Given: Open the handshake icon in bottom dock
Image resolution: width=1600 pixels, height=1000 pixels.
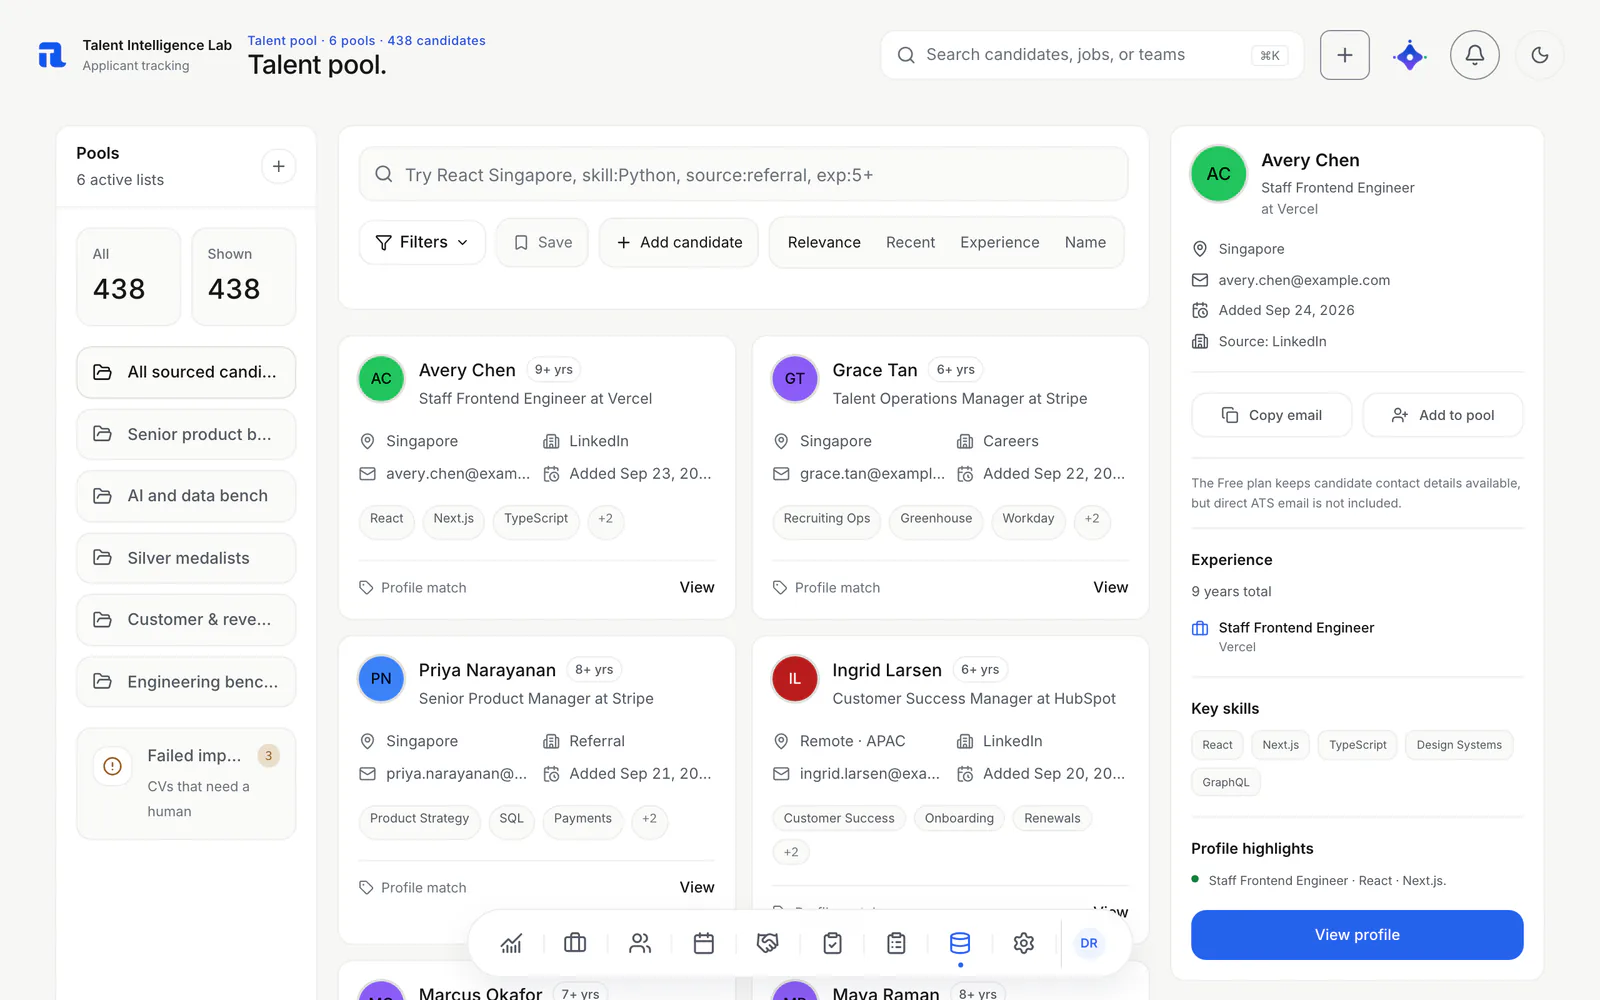Looking at the screenshot, I should tap(768, 943).
